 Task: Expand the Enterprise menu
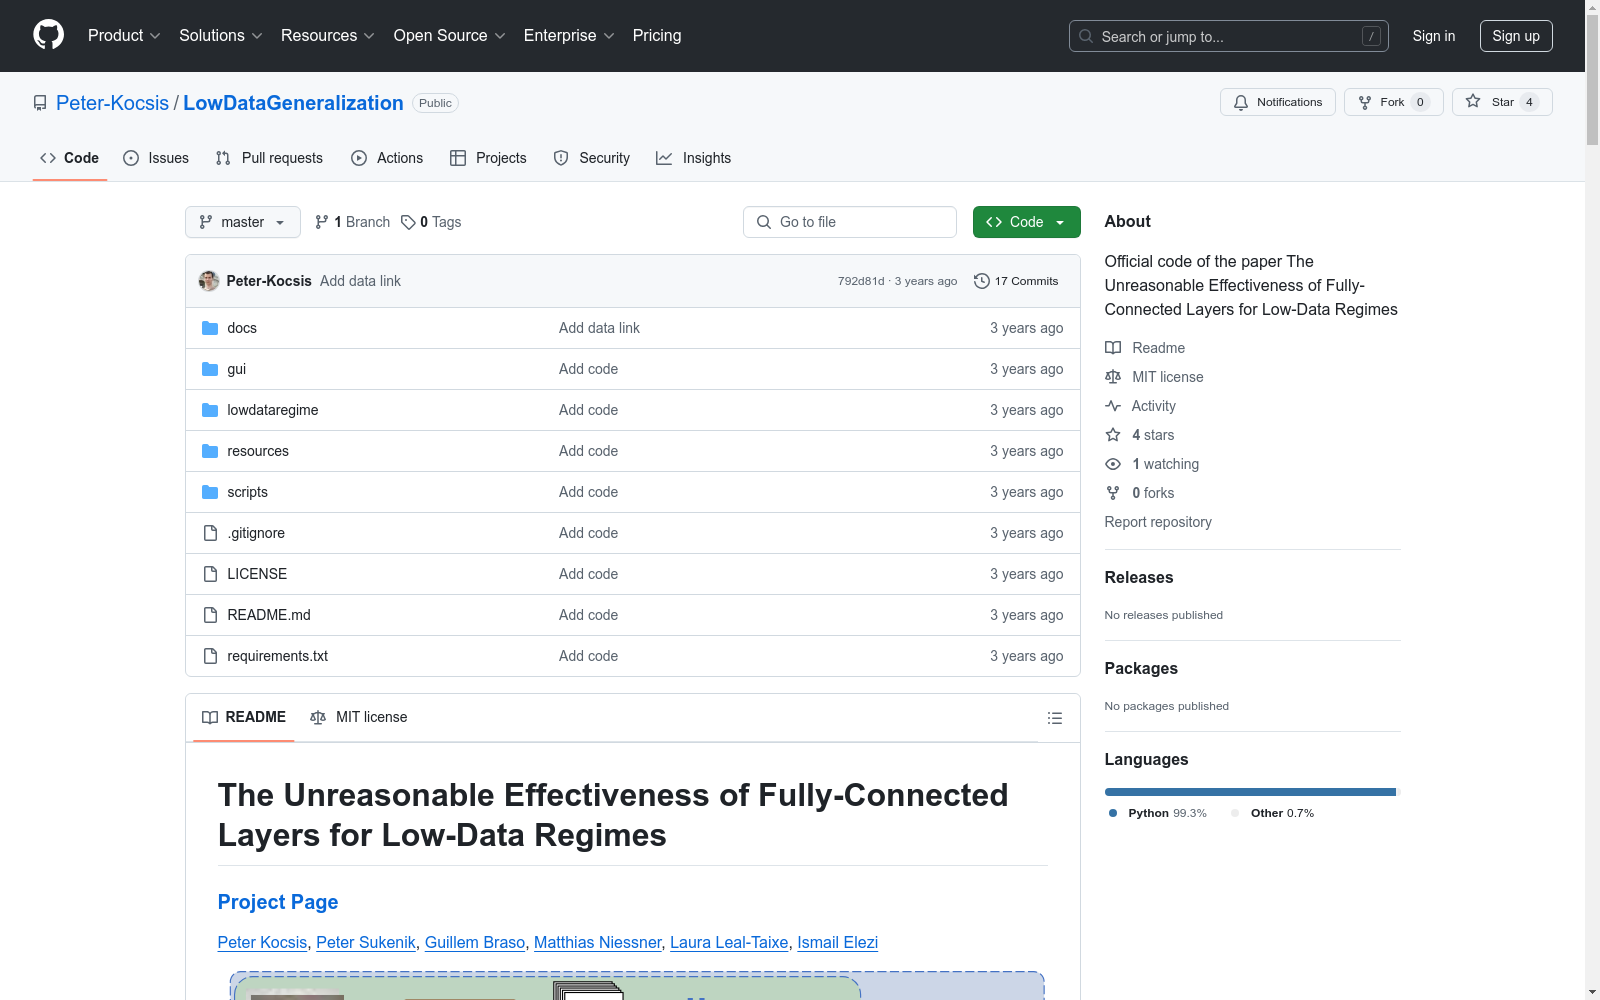pyautogui.click(x=569, y=36)
